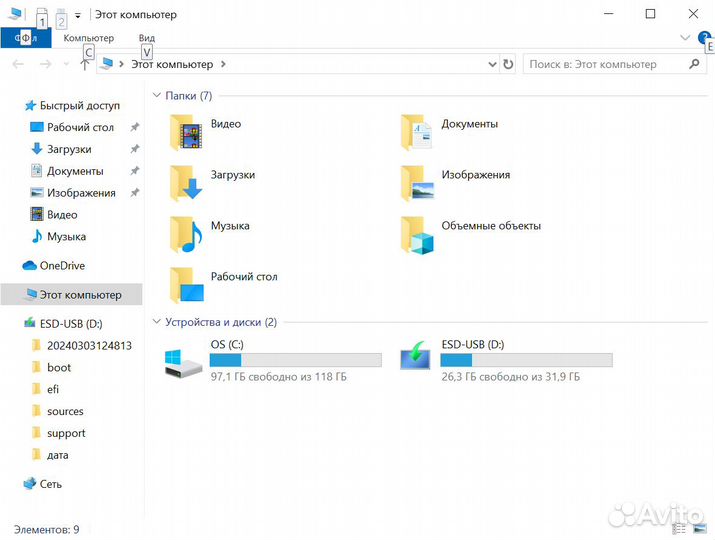Click the 26,3 ГБ свободно из 31,9 ГБ text
The image size is (715, 540).
(x=511, y=377)
